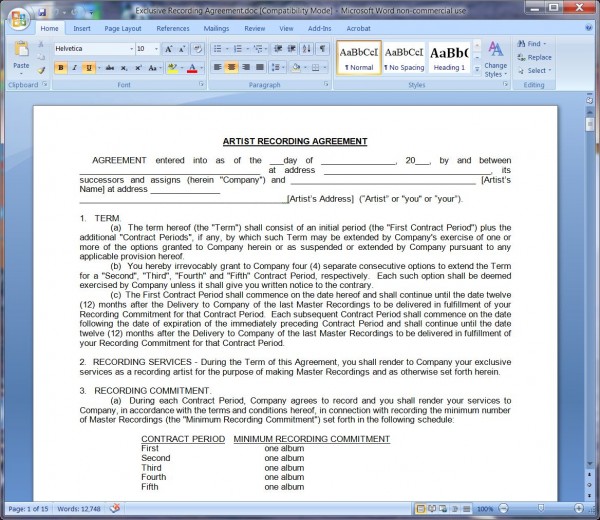Apply subscript formatting
Screen dimensions: 600x520
(124, 68)
